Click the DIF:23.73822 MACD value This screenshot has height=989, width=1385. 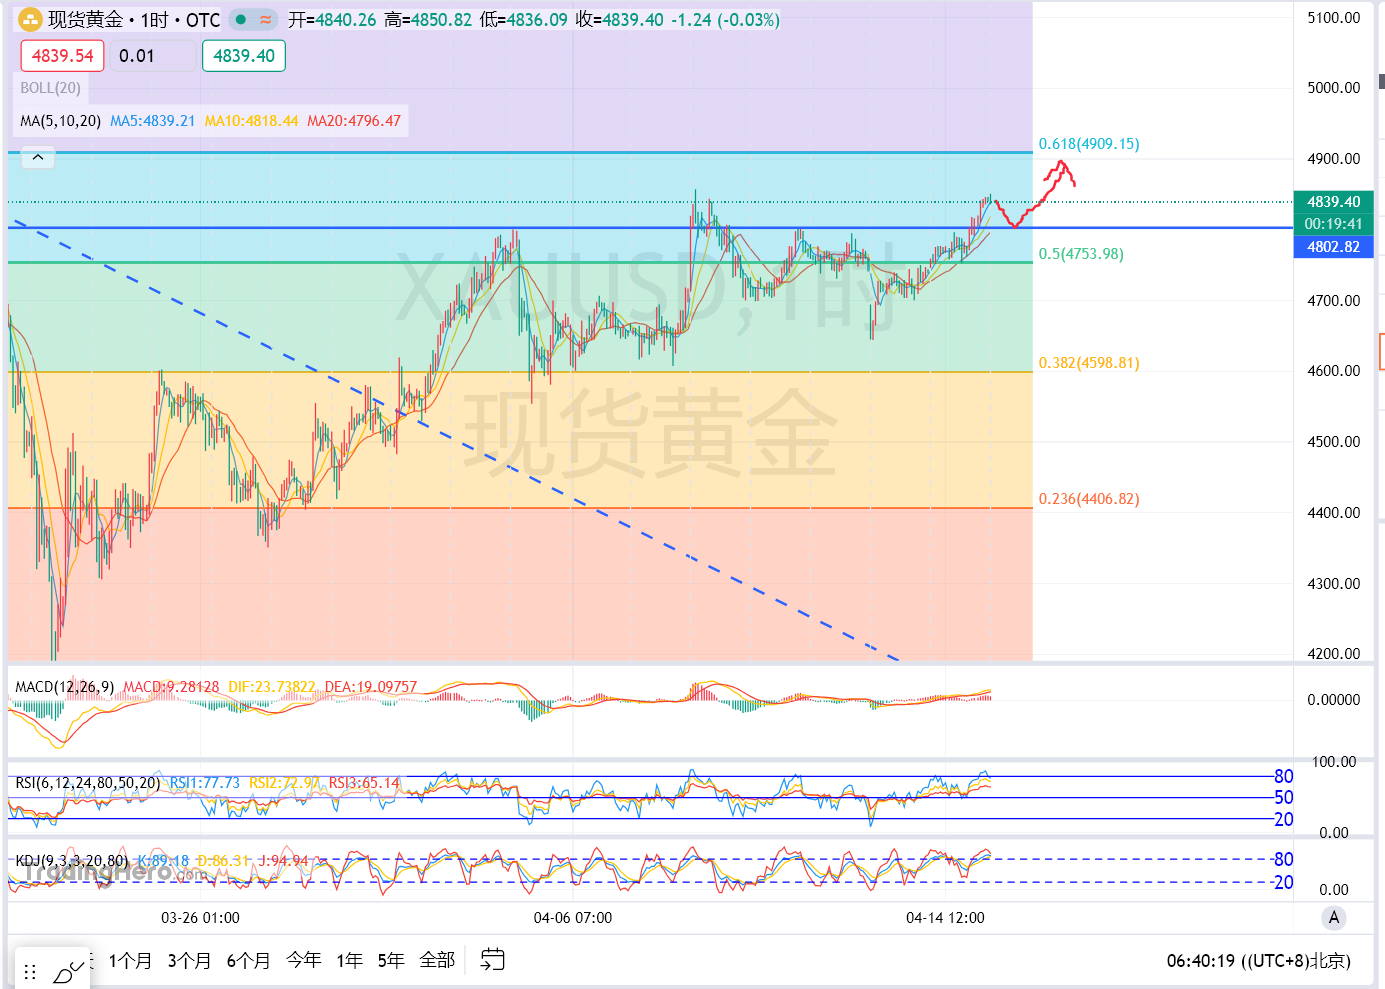(x=272, y=687)
